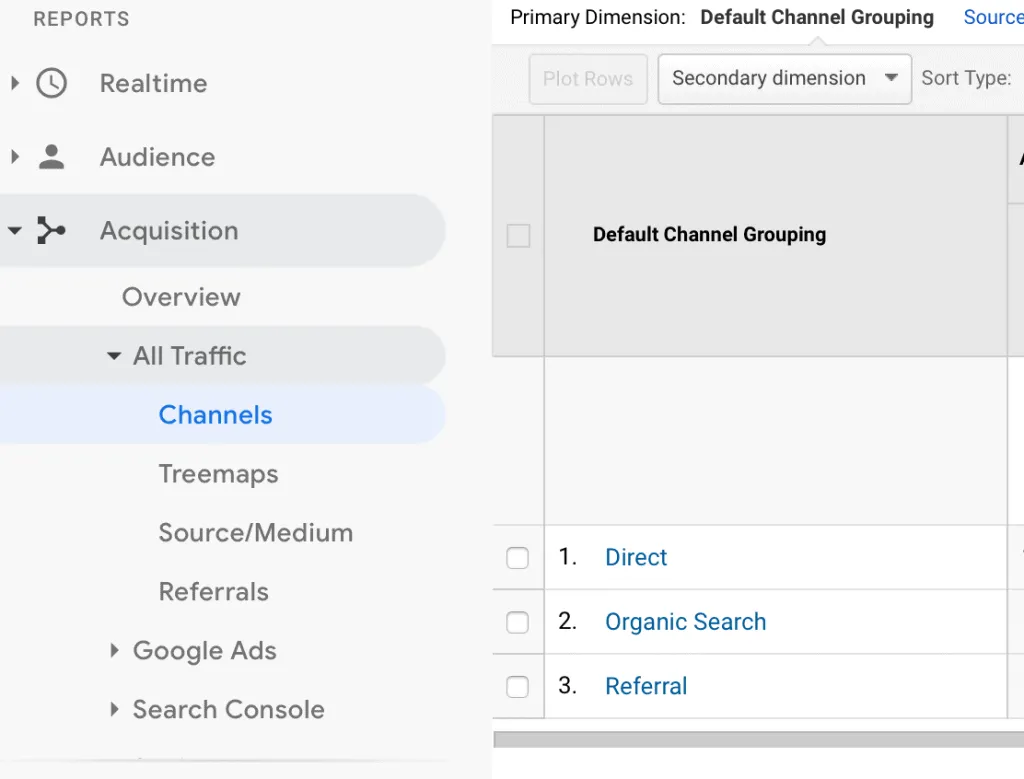The height and width of the screenshot is (779, 1024).
Task: Go to the Source/Medium report
Action: [x=255, y=533]
